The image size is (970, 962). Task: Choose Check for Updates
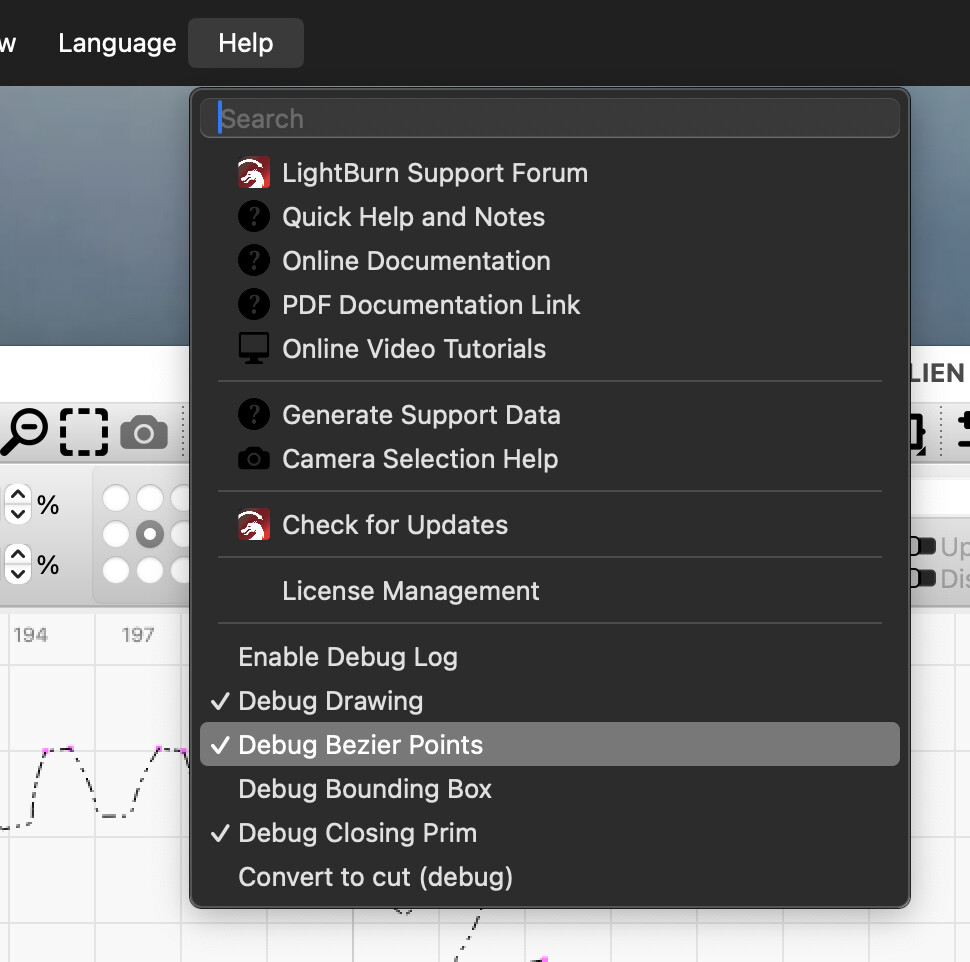(x=549, y=525)
